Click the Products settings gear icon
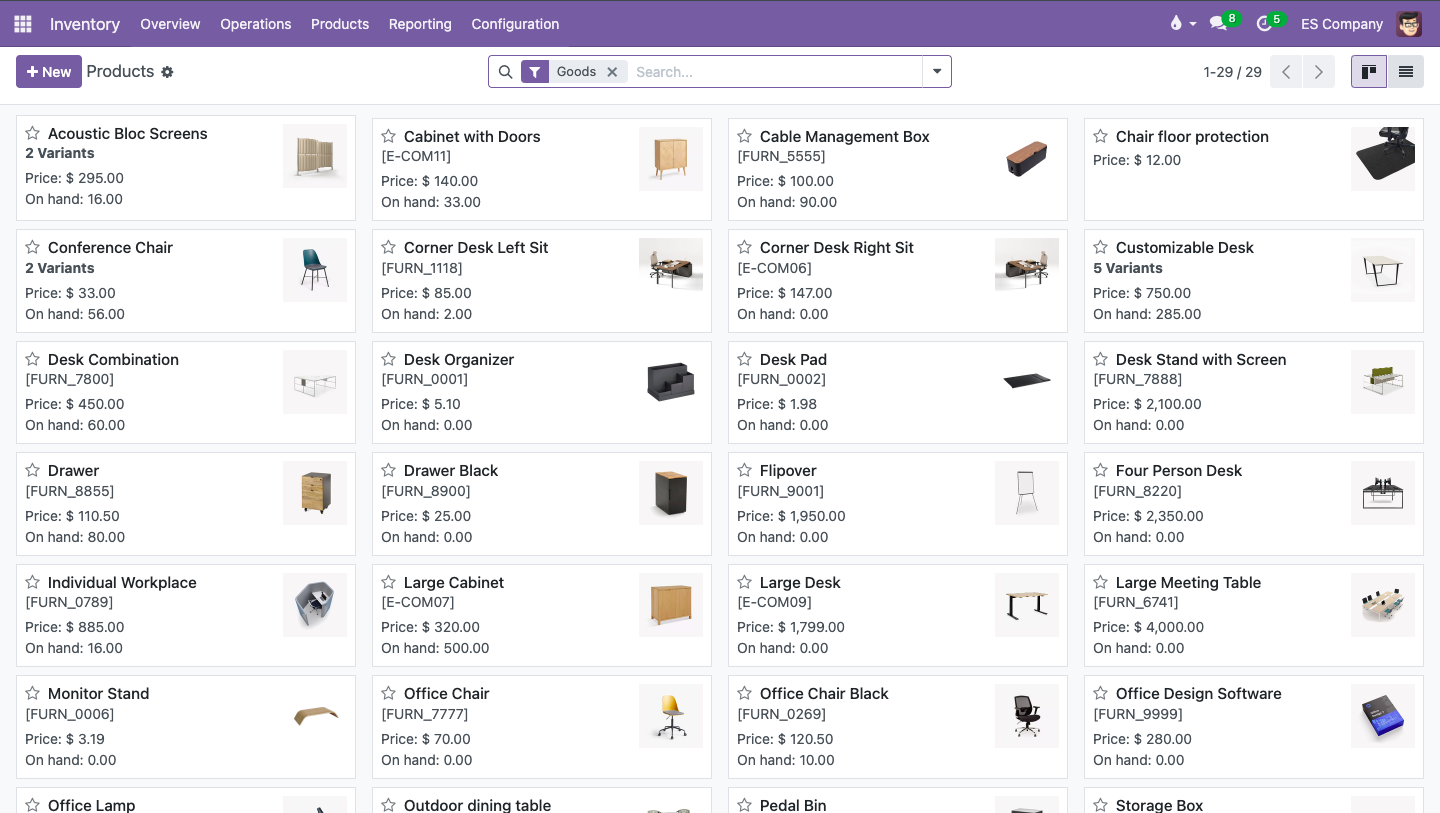The height and width of the screenshot is (813, 1440). point(167,72)
